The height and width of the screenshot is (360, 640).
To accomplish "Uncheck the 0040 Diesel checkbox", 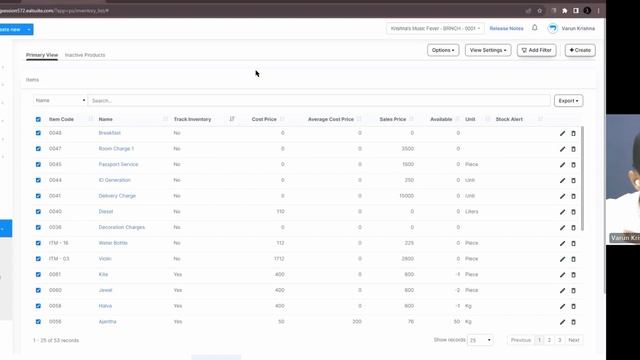I will (38, 211).
